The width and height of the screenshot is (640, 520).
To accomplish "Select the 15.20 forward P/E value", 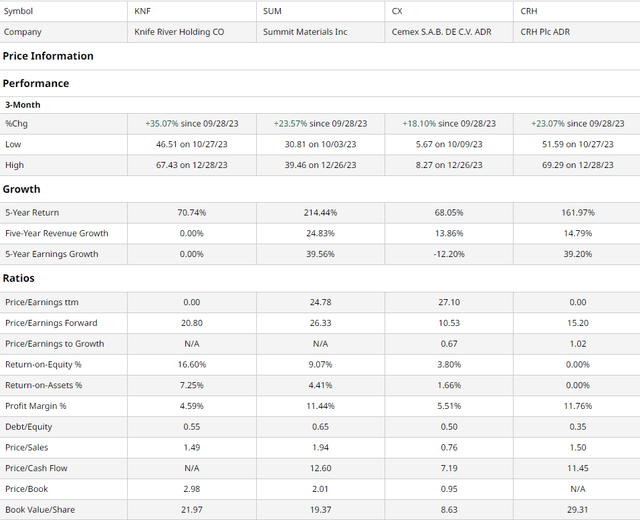I will (x=578, y=323).
